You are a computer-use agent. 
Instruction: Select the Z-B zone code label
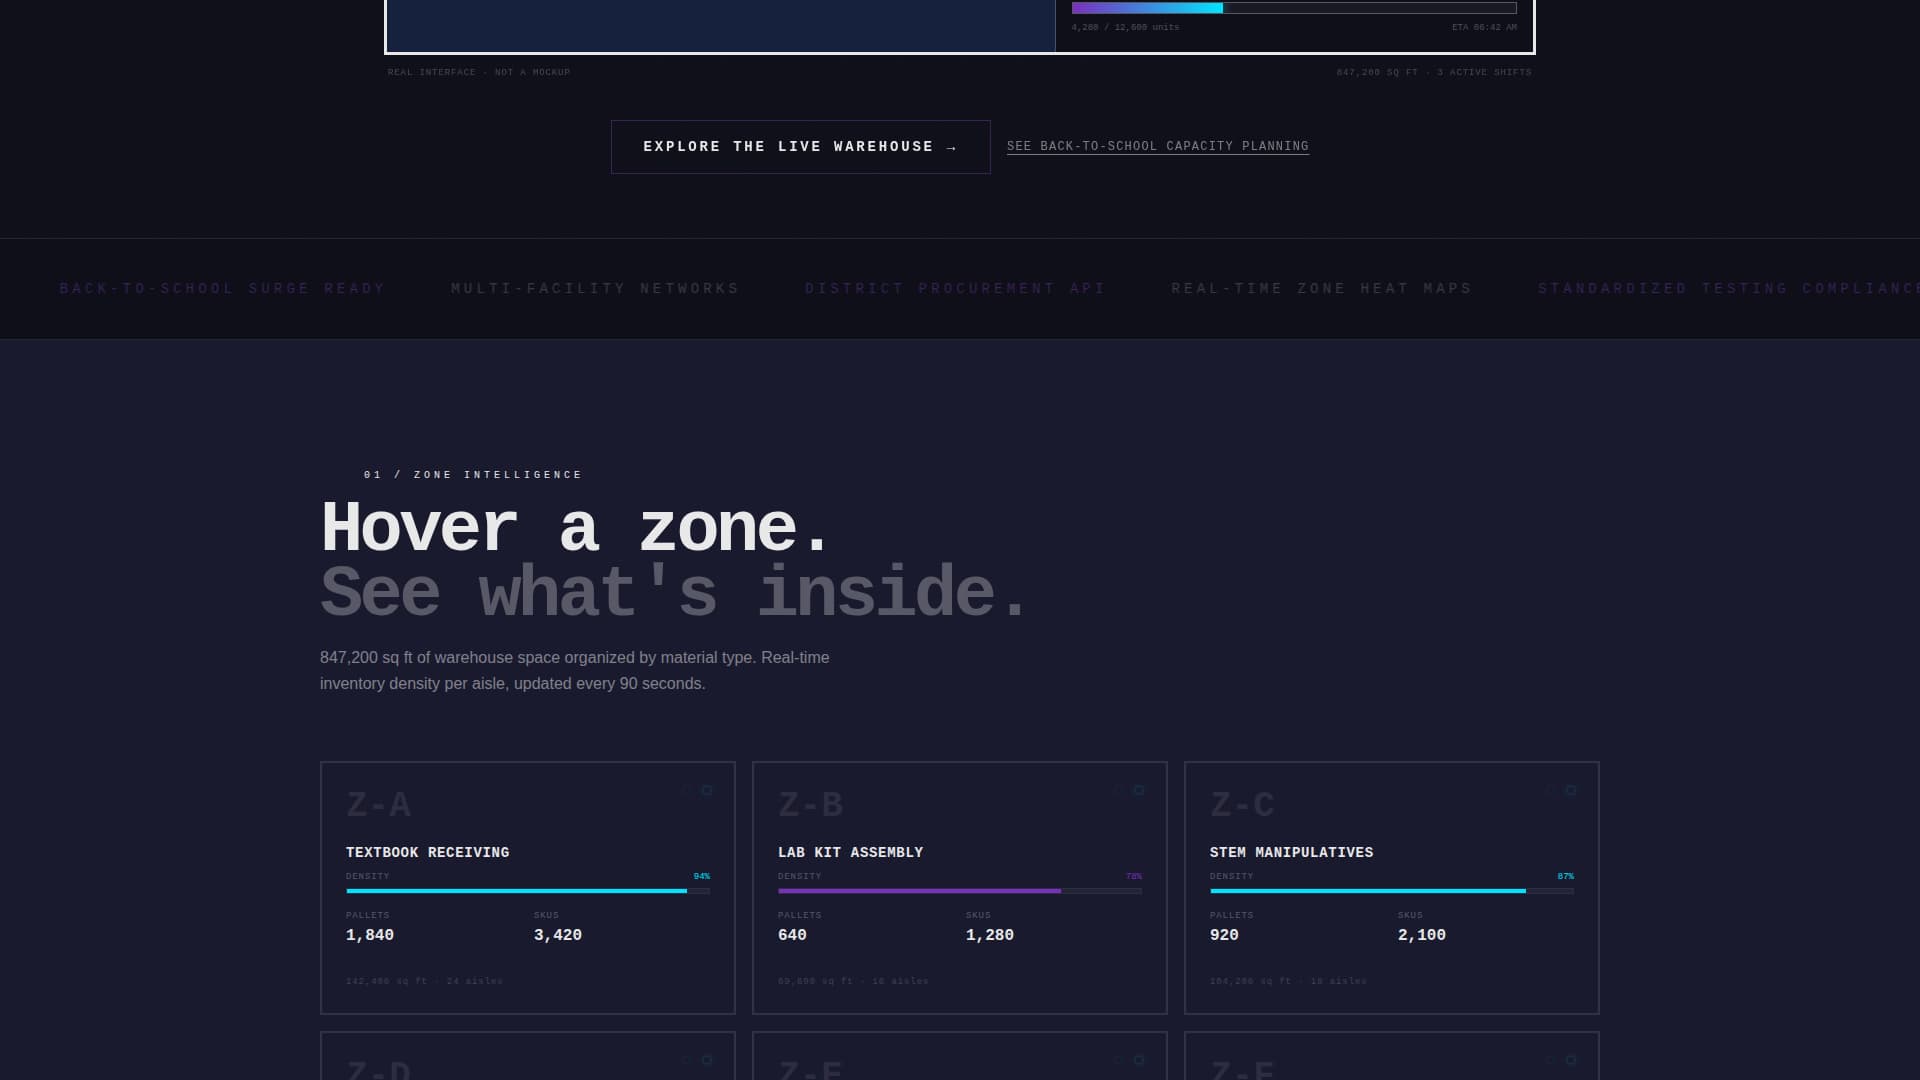click(810, 805)
